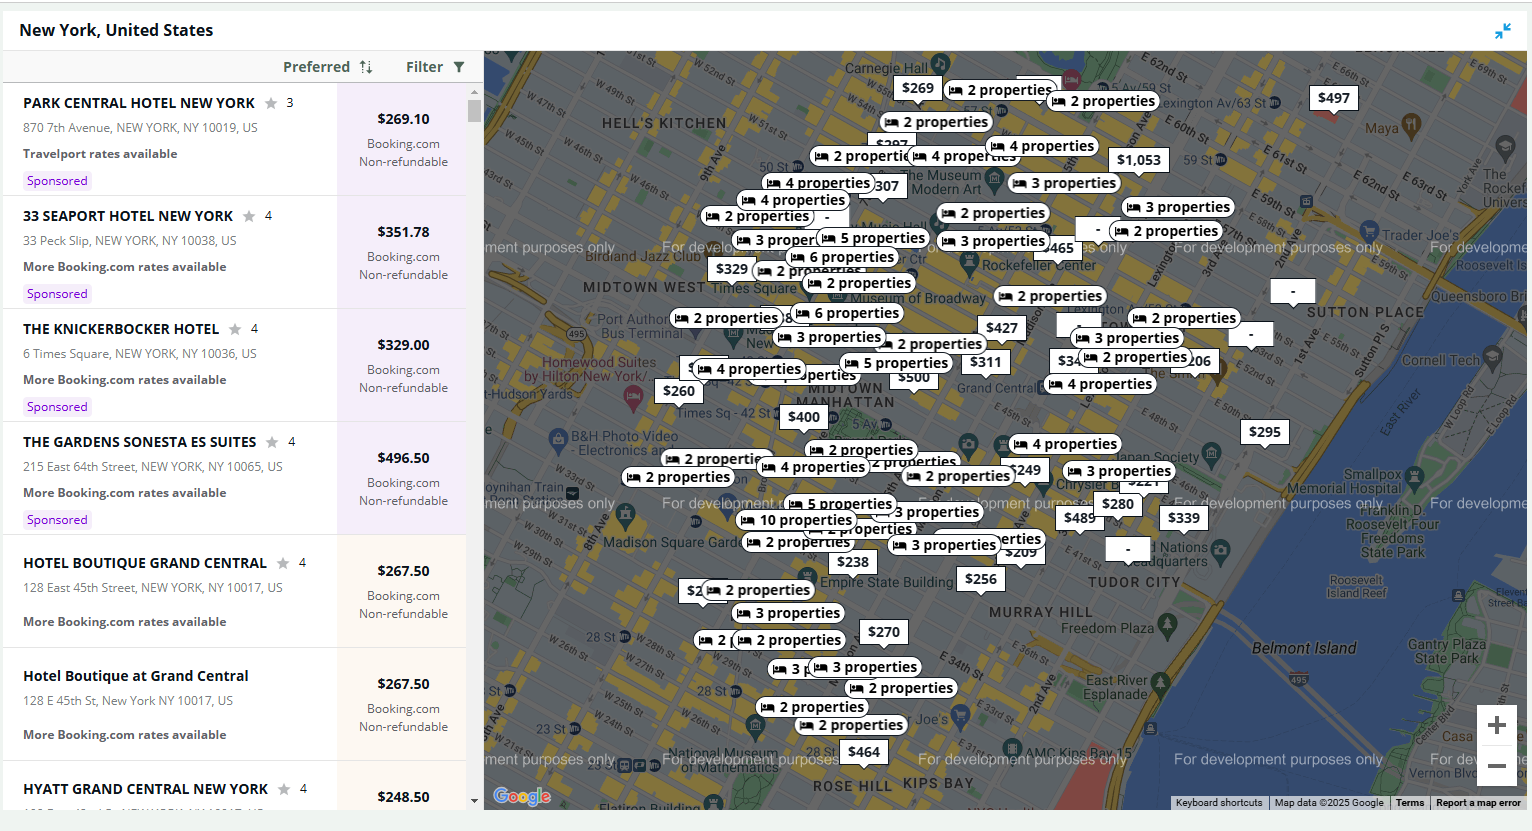
Task: Select The Knickerbocker Hotel listing
Action: tap(121, 329)
